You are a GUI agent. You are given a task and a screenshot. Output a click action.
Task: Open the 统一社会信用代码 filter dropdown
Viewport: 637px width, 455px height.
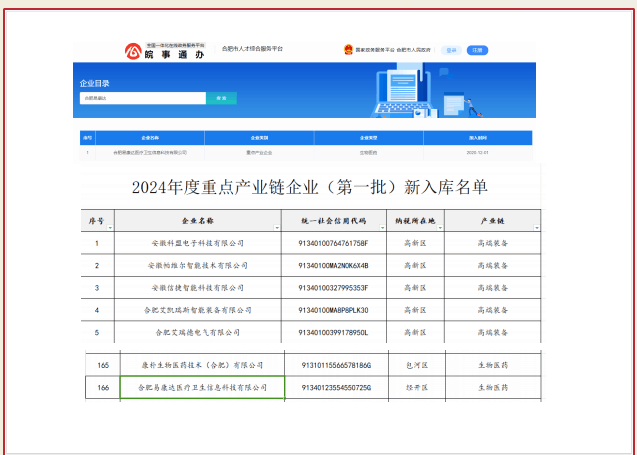coord(383,228)
